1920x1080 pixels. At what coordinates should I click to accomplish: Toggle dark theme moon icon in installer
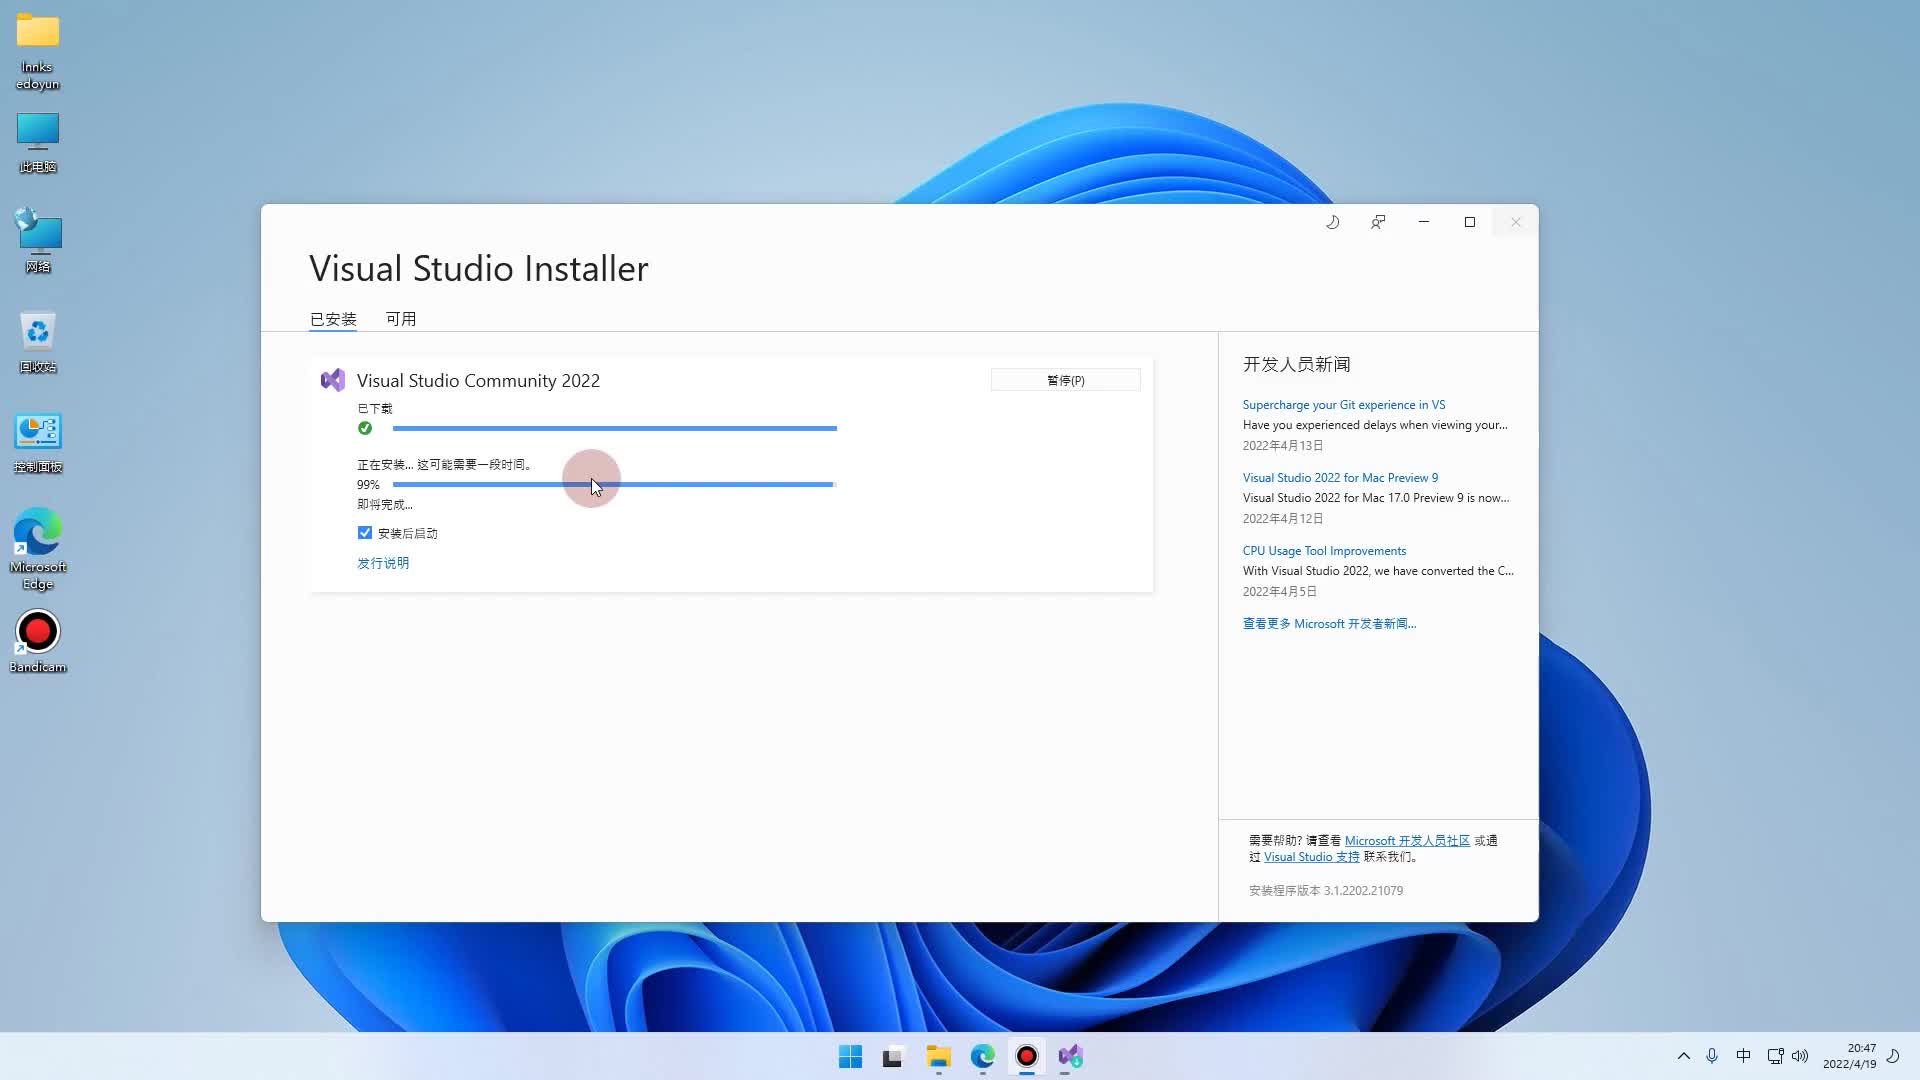point(1332,222)
